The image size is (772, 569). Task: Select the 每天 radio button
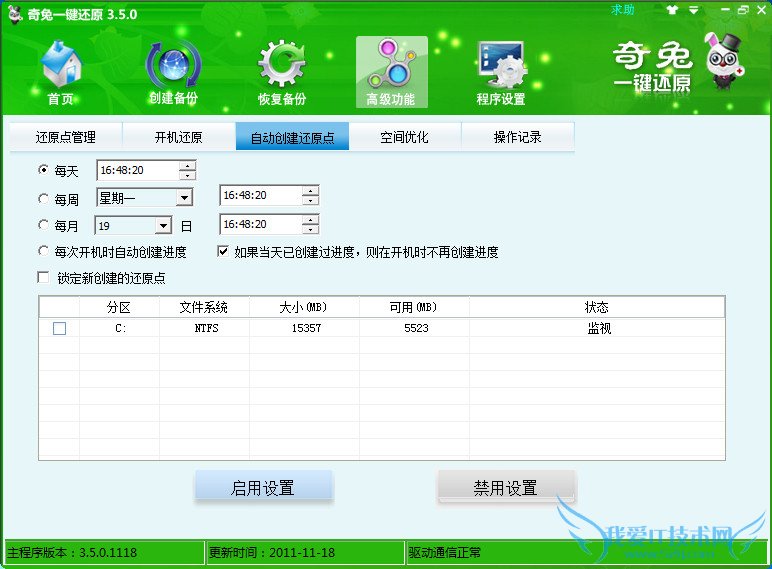[x=43, y=170]
